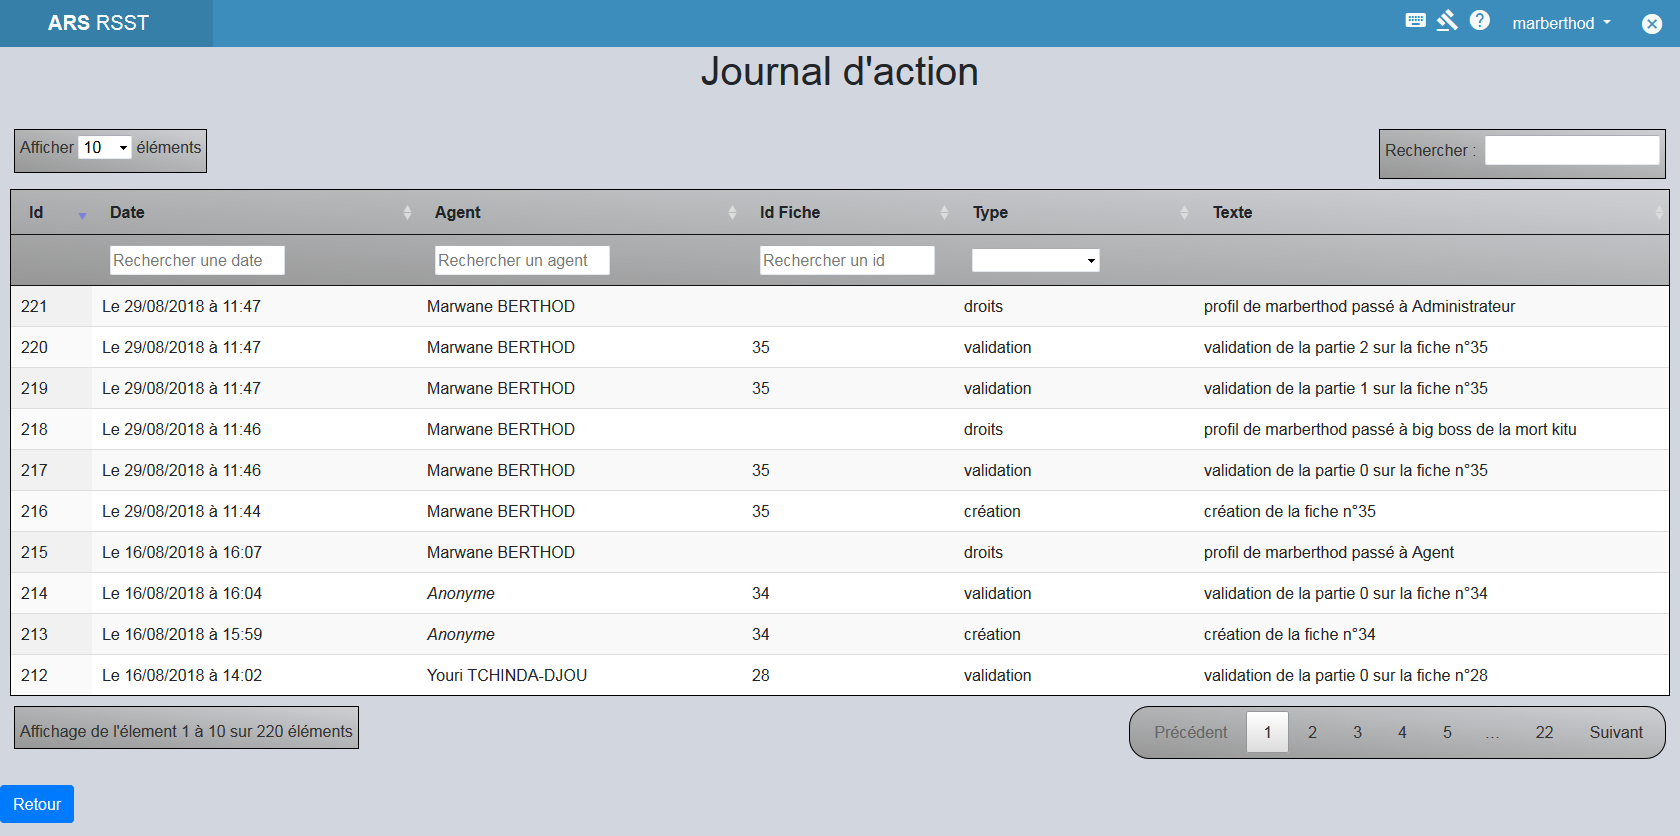The width and height of the screenshot is (1680, 836).
Task: Click 'validation de la partie 0 sur la fiche n°28'
Action: (1345, 675)
